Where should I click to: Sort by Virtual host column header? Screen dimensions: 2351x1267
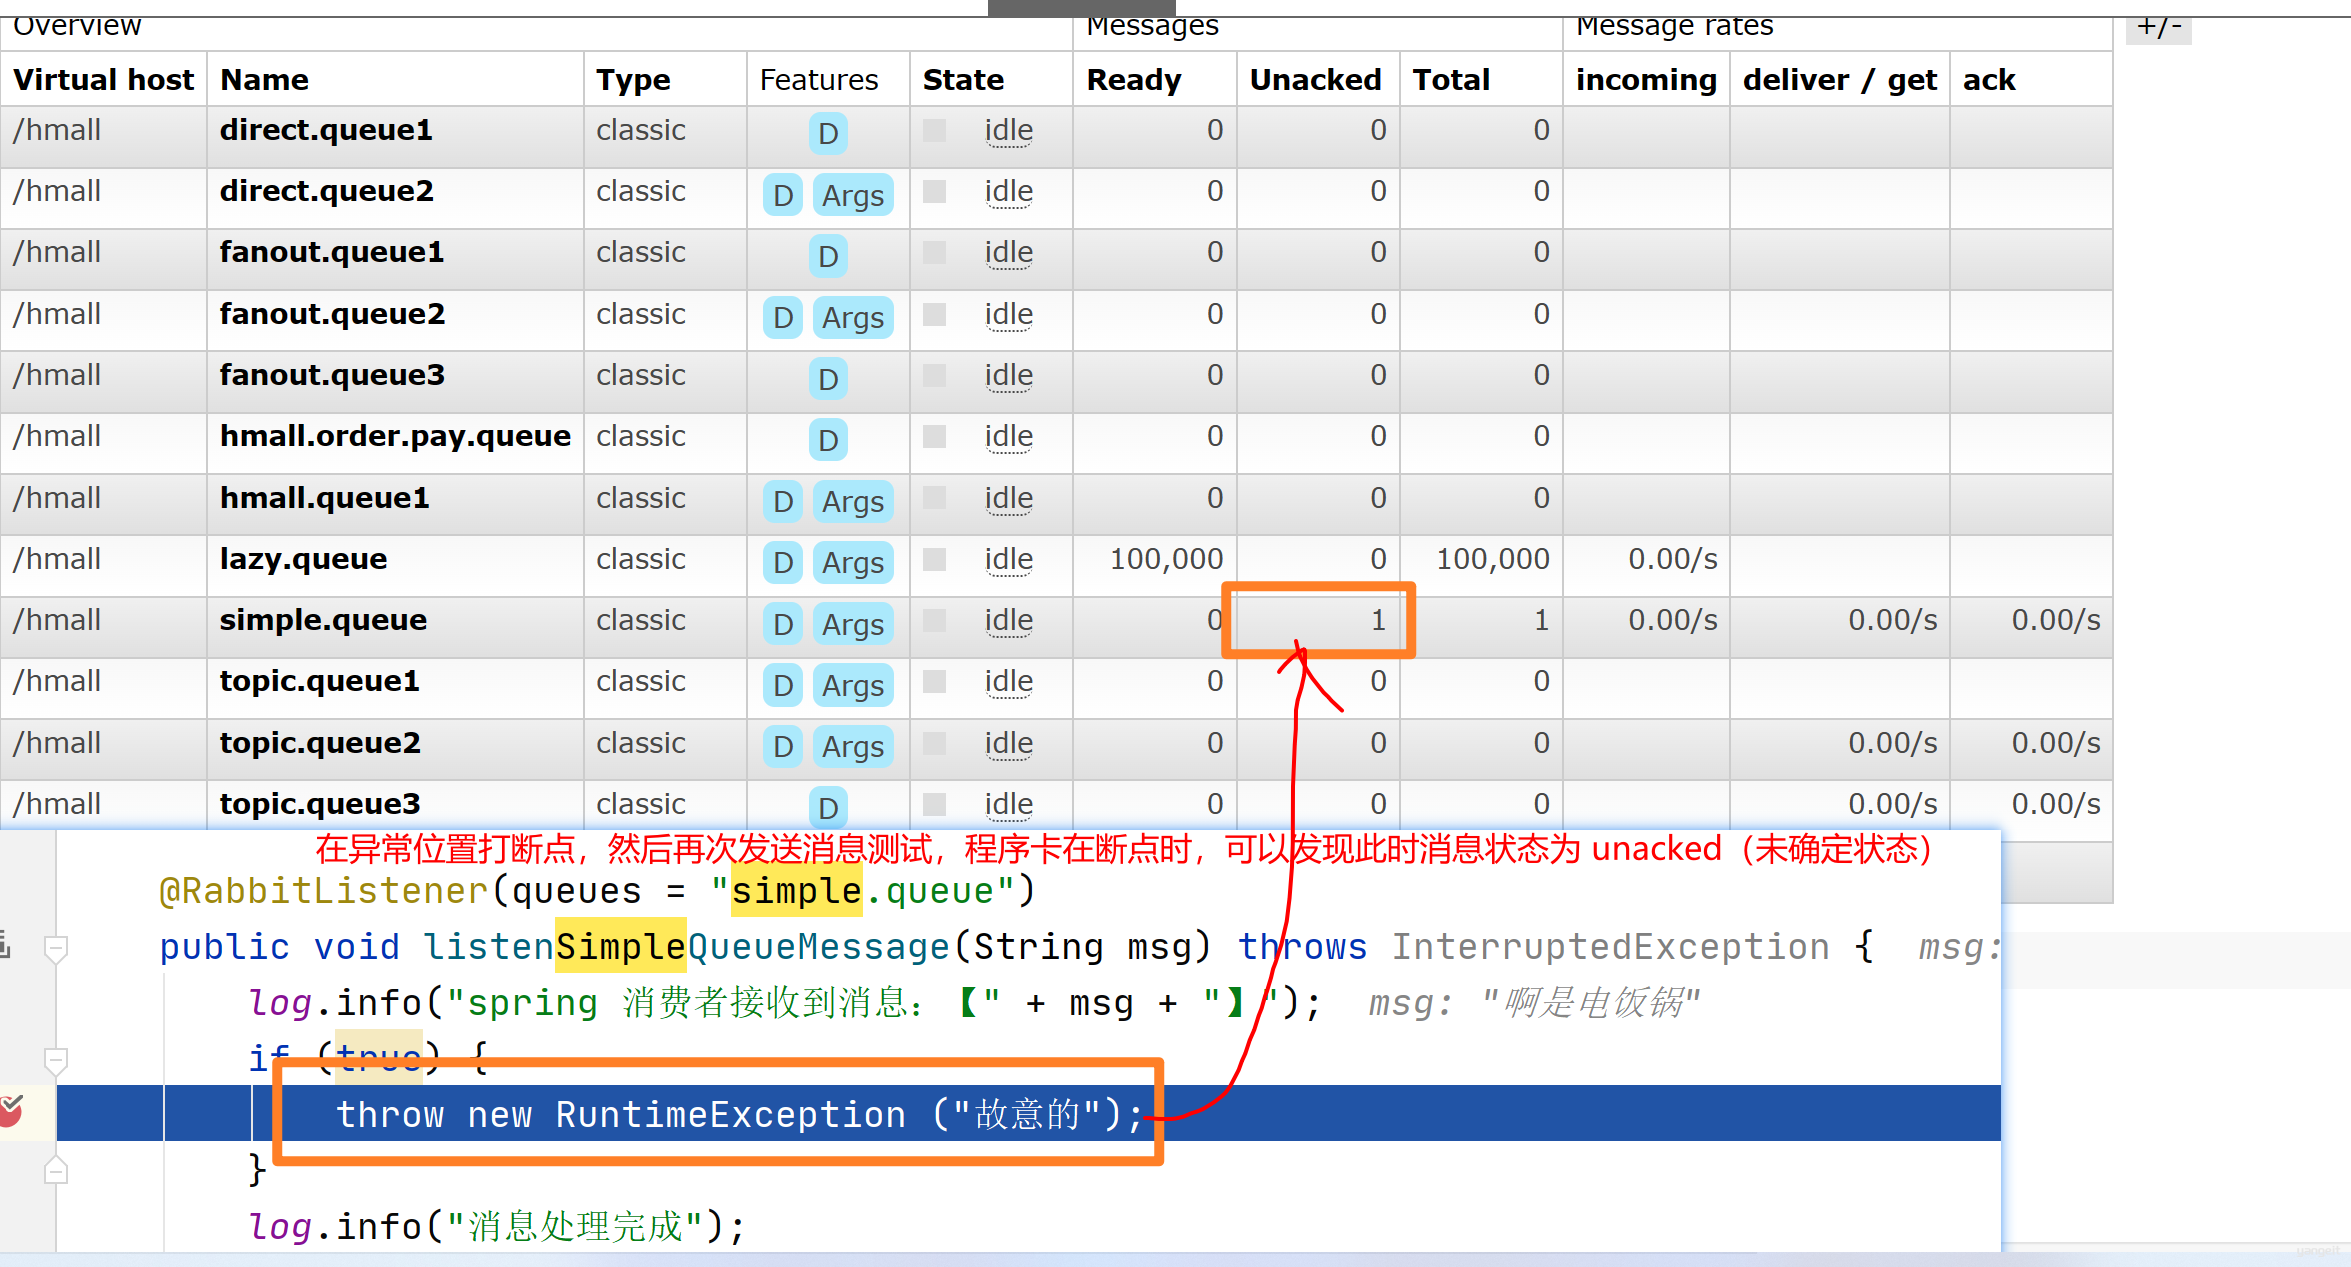click(103, 80)
